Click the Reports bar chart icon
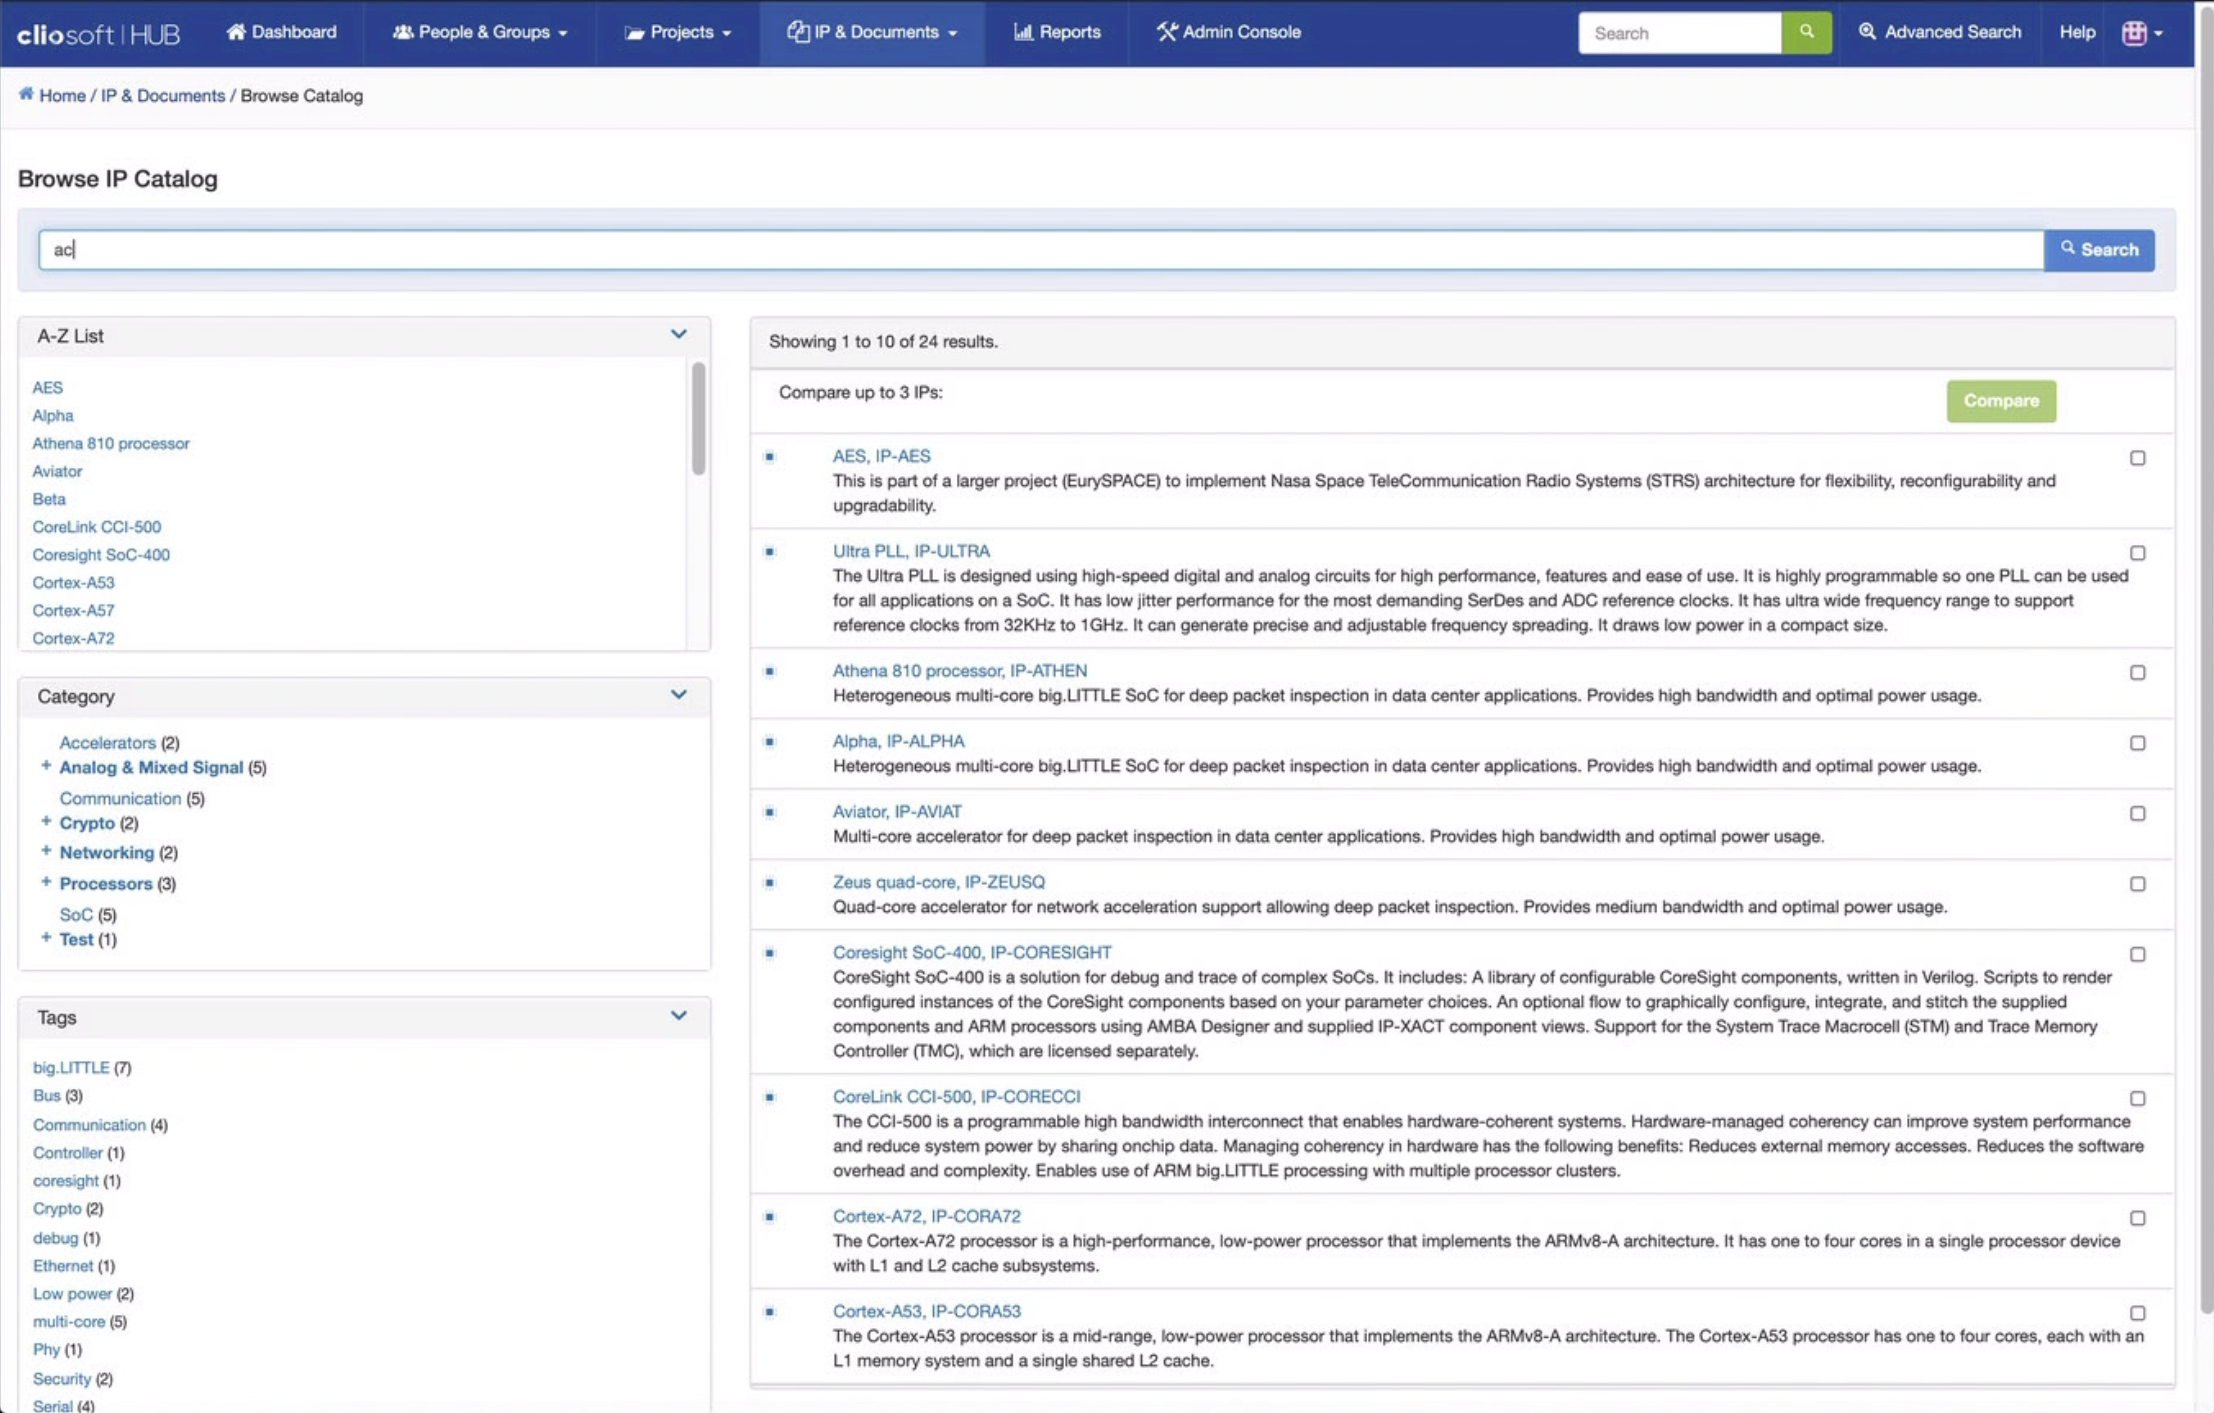Viewport: 2214px width, 1413px height. (1023, 32)
